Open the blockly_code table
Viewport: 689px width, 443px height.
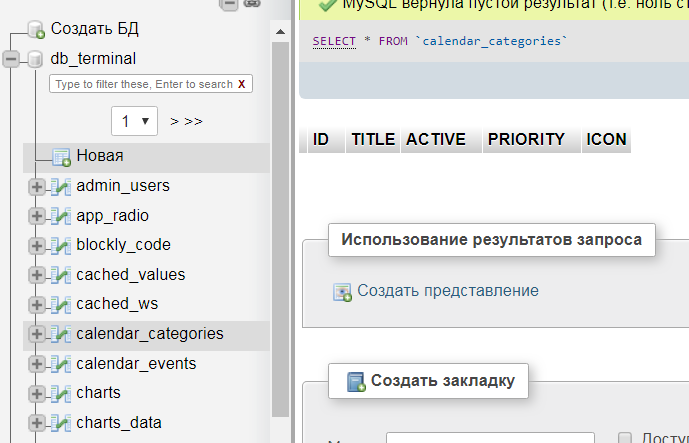[x=123, y=245]
